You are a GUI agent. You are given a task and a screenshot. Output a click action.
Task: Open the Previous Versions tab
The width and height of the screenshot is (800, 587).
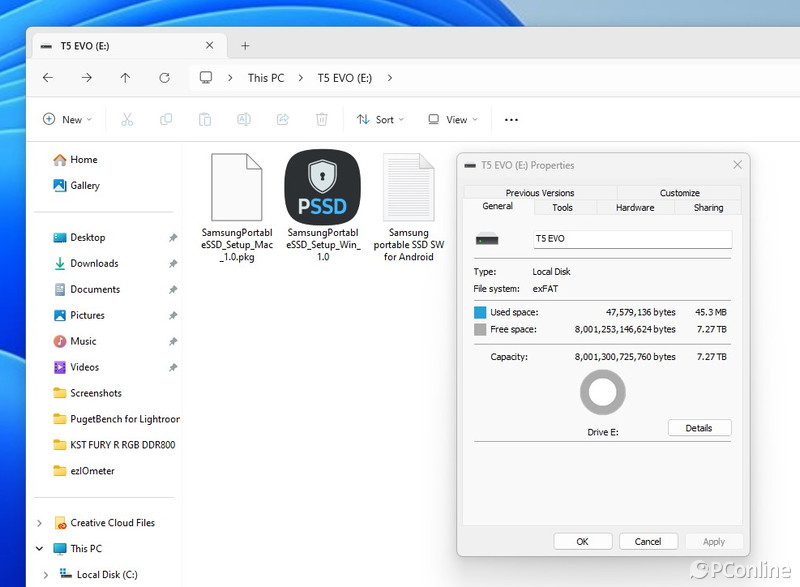(539, 193)
